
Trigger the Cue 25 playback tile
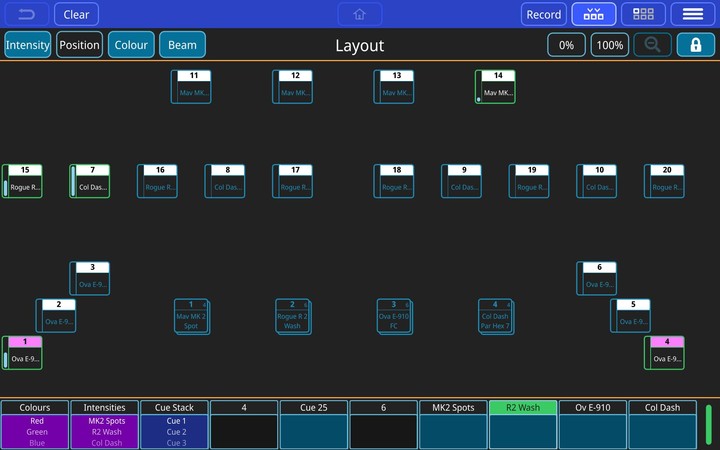(x=314, y=425)
